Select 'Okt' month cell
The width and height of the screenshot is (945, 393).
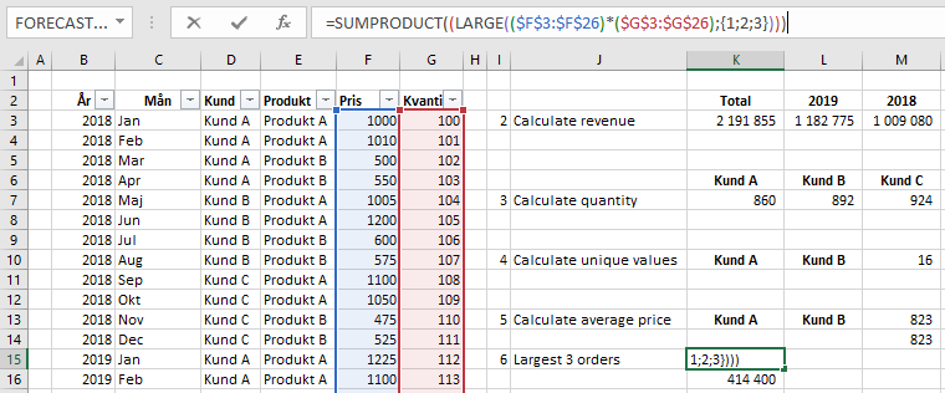[x=159, y=300]
